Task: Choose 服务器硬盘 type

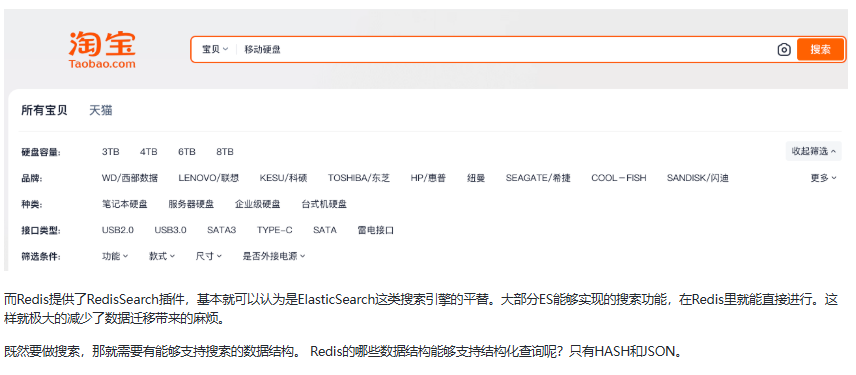Action: (x=191, y=204)
